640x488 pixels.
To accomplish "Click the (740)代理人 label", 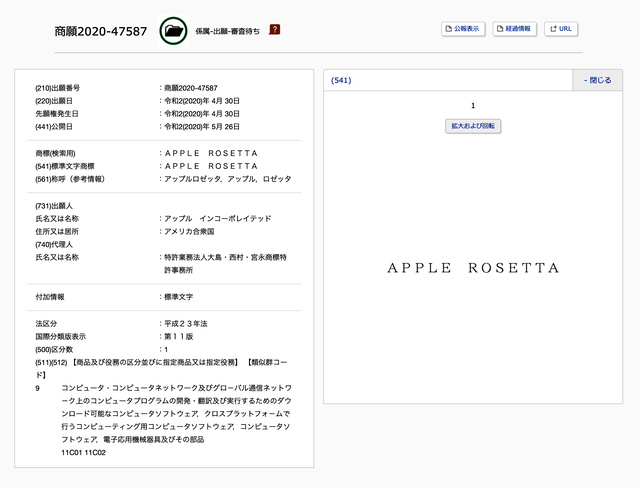I will coord(54,244).
